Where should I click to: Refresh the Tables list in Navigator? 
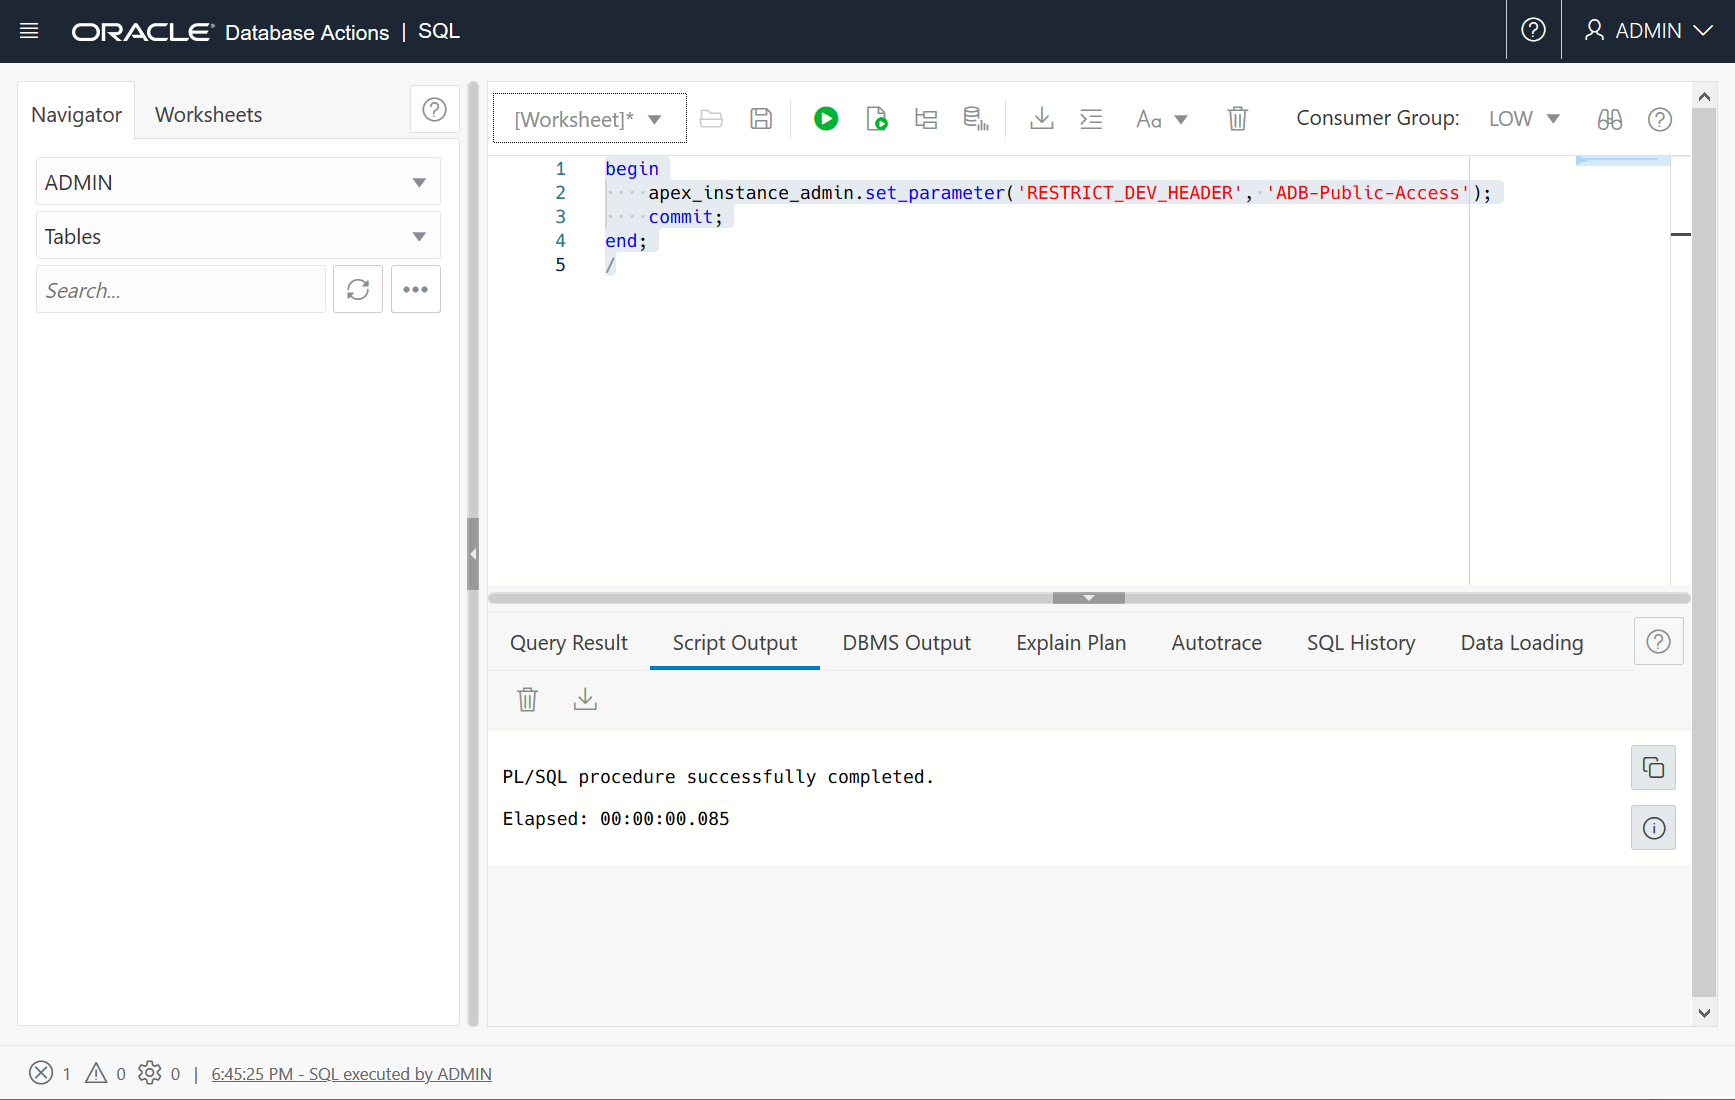tap(357, 289)
